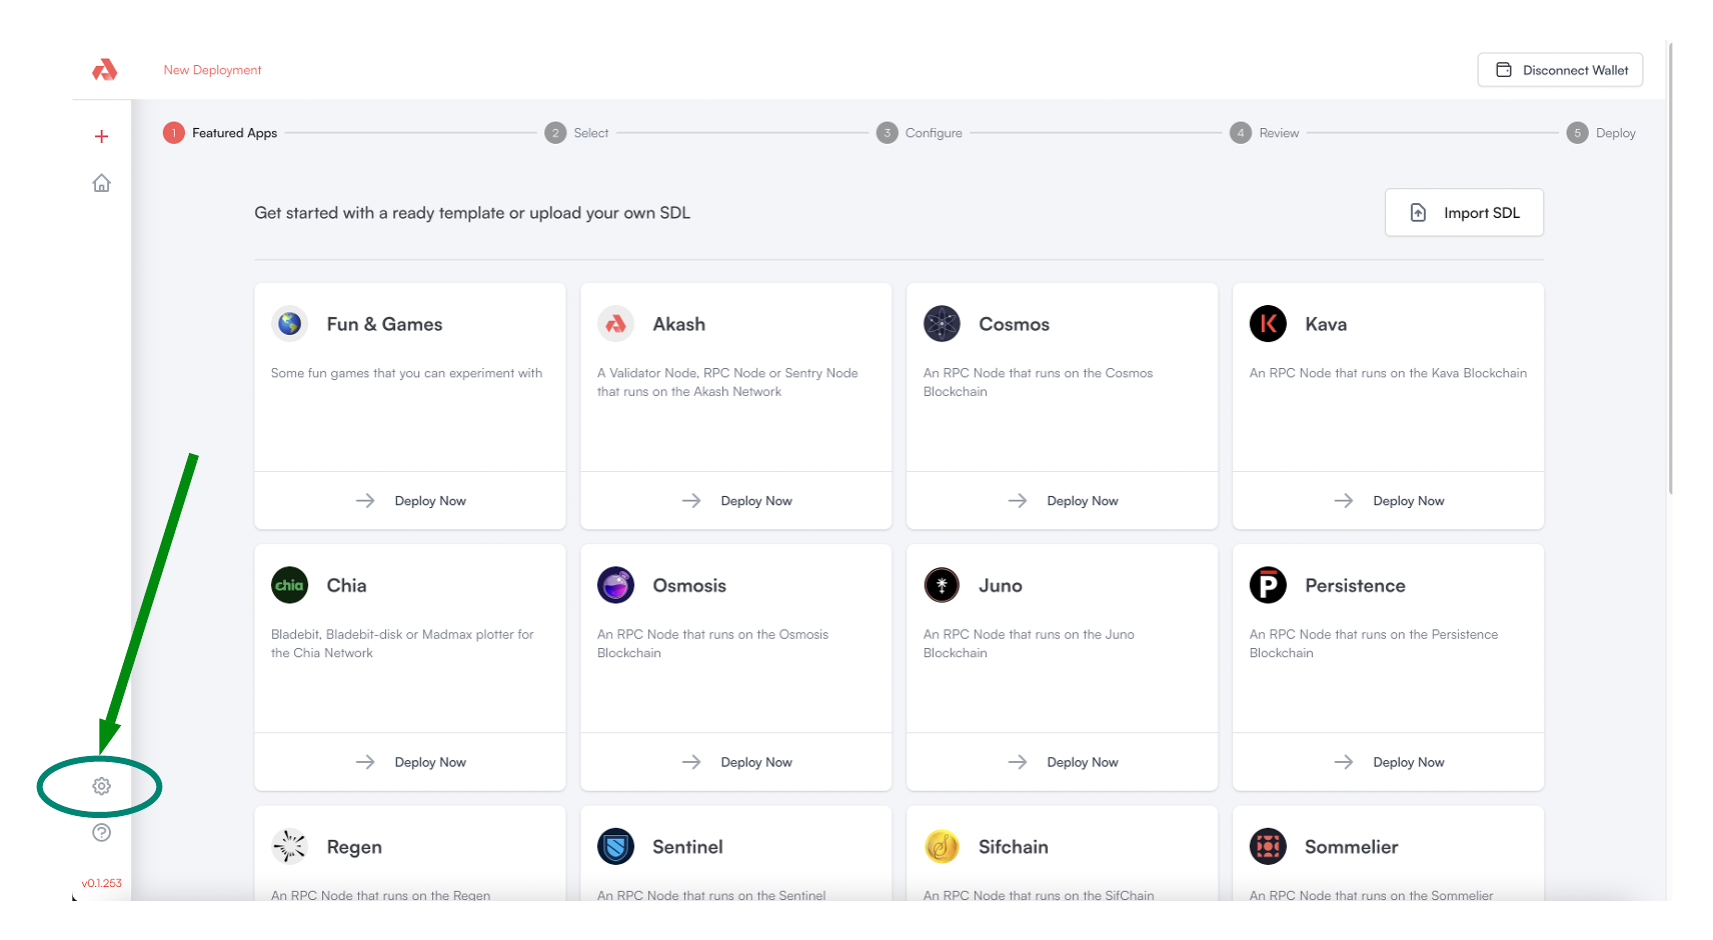Image resolution: width=1713 pixels, height=940 pixels.
Task: Go to step 3 Configure
Action: 919,133
